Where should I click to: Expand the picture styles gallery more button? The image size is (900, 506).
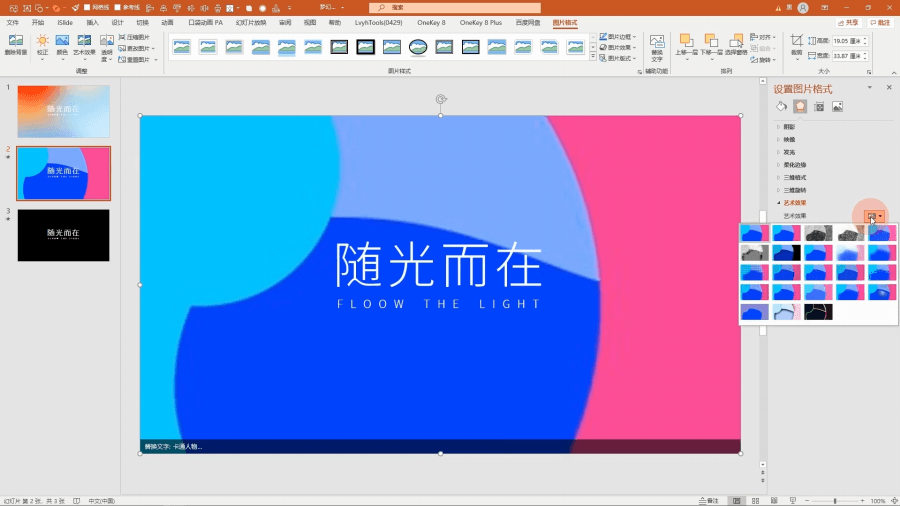593,57
